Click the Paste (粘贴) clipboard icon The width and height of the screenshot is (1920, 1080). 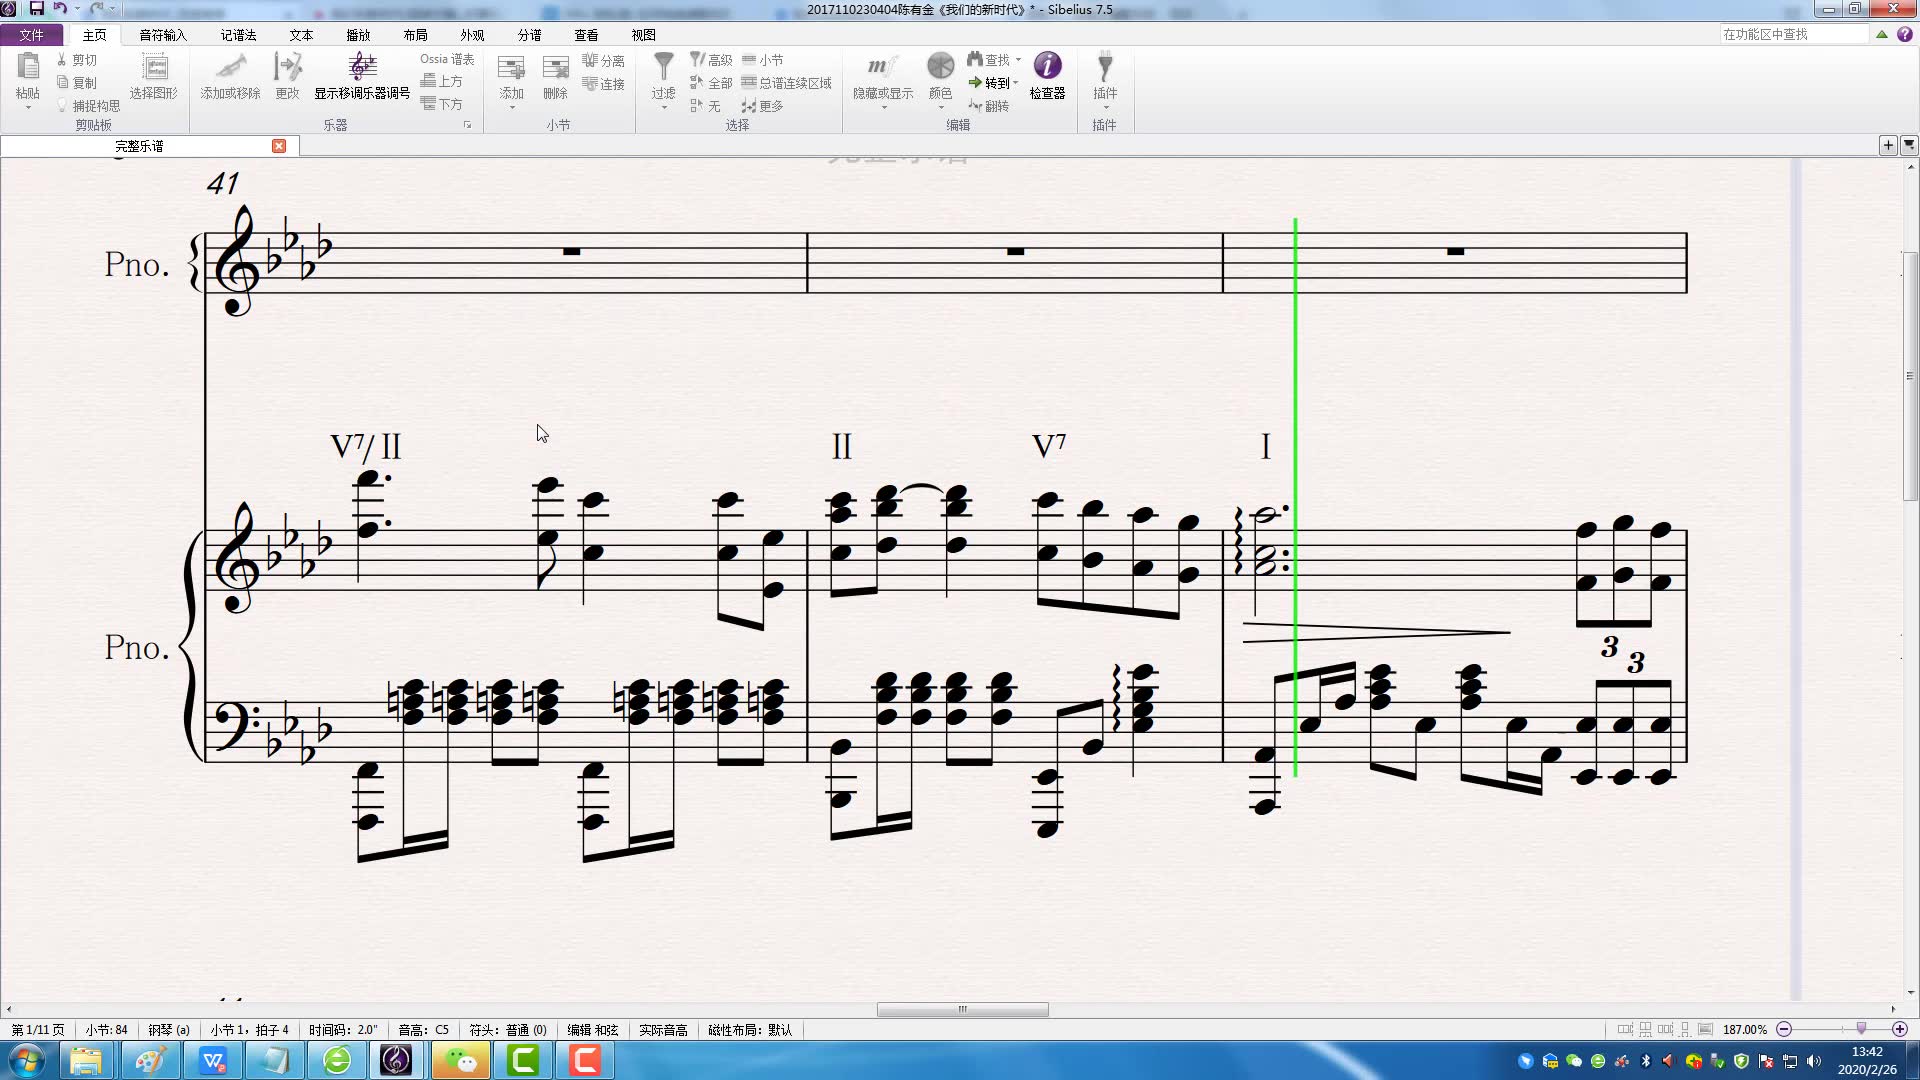coord(28,68)
